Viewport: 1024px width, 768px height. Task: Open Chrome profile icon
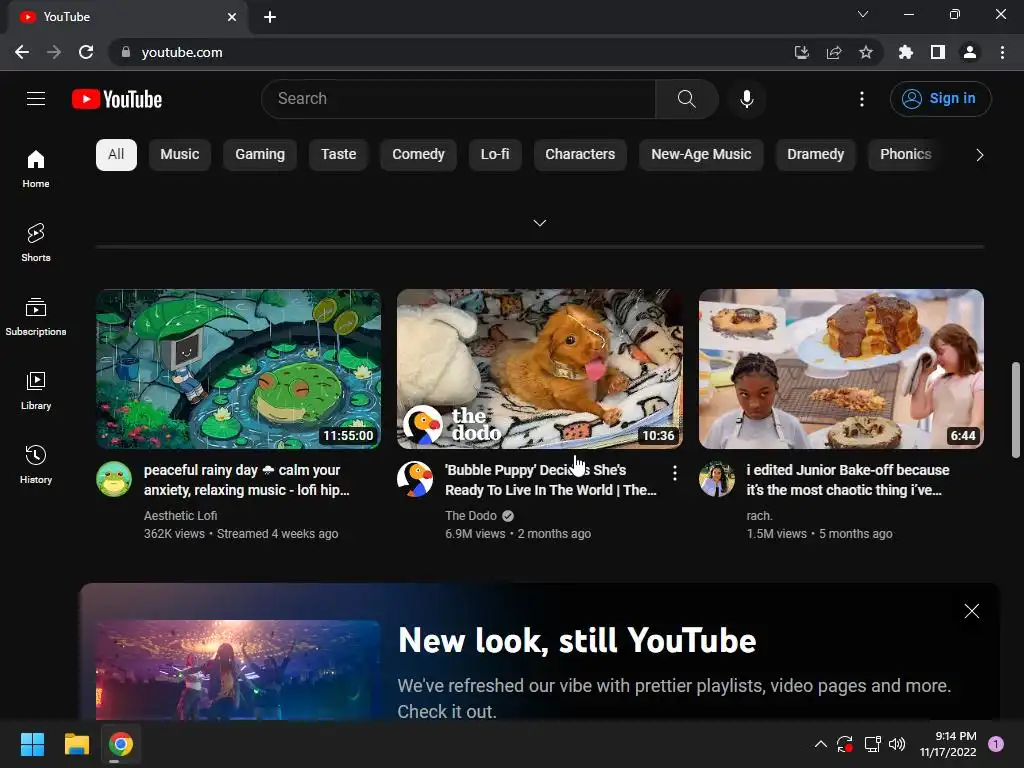[x=970, y=52]
